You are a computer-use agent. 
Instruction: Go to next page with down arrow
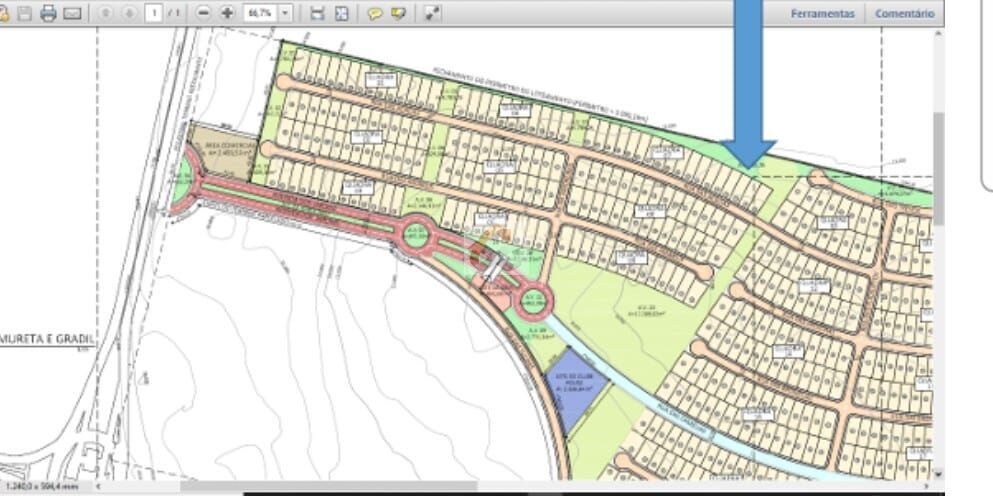click(129, 13)
